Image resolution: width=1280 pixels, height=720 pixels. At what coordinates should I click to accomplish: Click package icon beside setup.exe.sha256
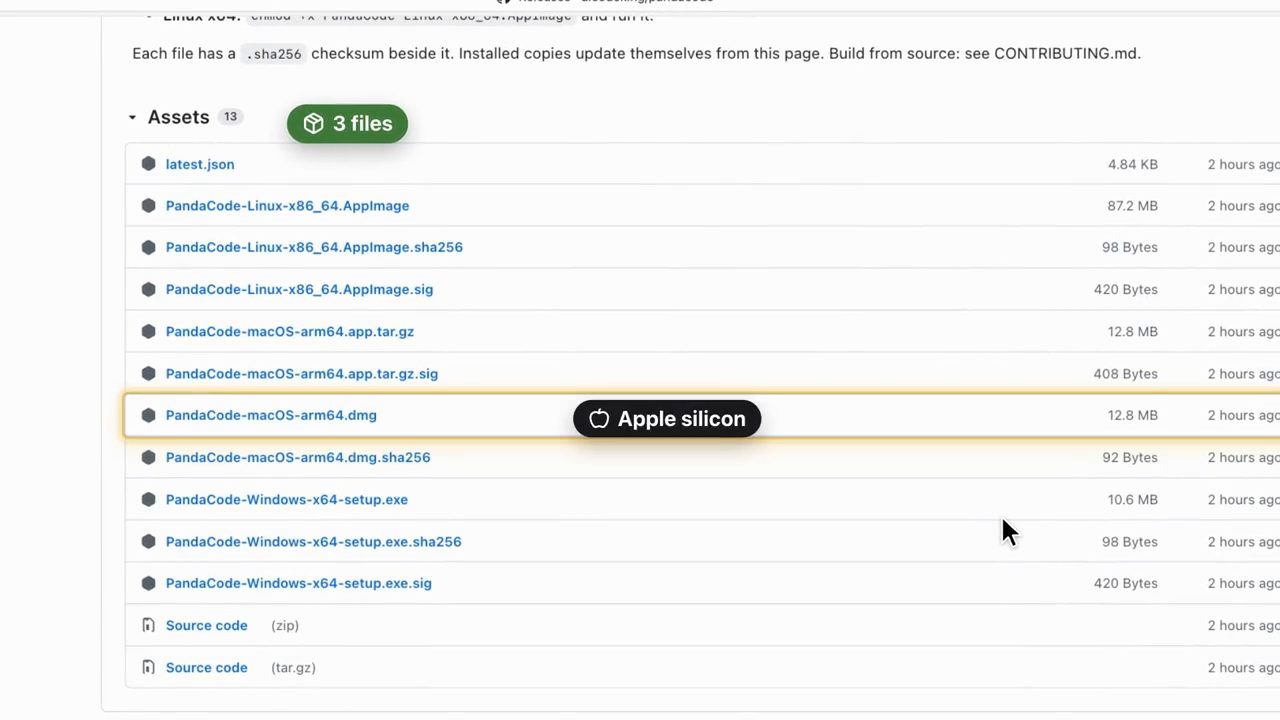click(x=148, y=542)
